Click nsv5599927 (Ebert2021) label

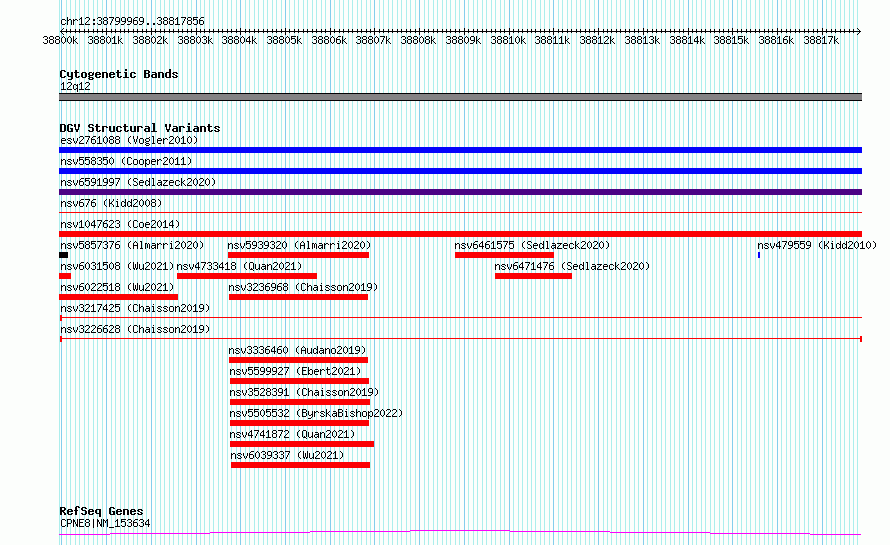pyautogui.click(x=295, y=371)
